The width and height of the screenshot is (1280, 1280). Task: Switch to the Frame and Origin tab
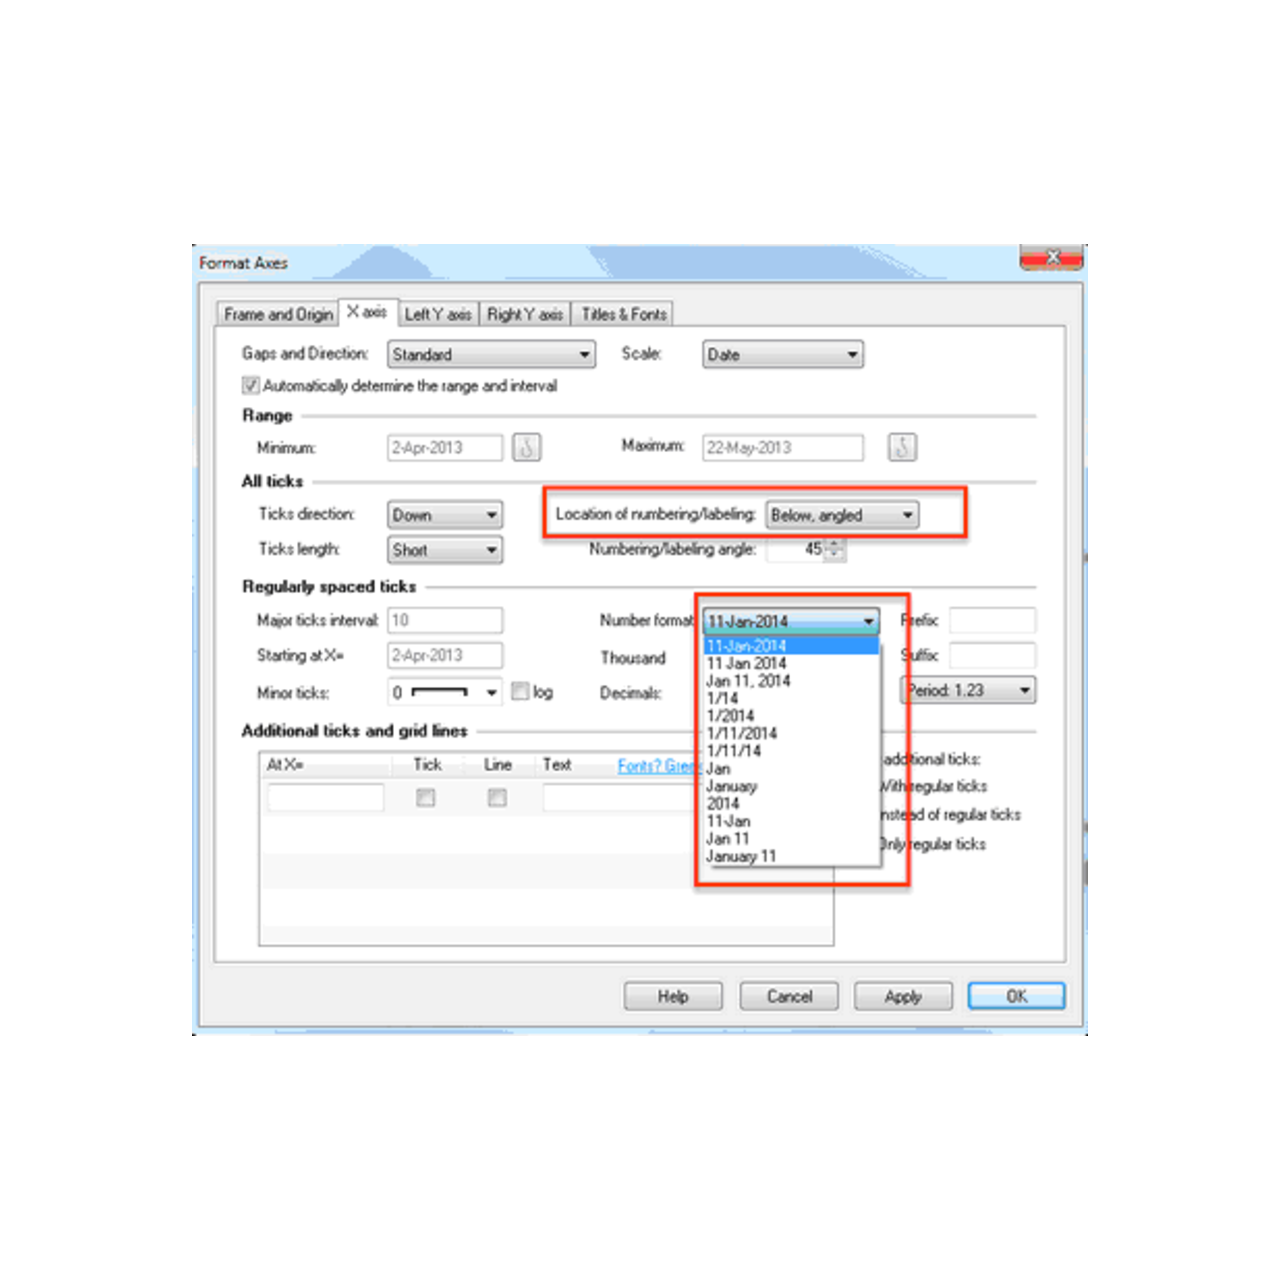click(x=278, y=314)
